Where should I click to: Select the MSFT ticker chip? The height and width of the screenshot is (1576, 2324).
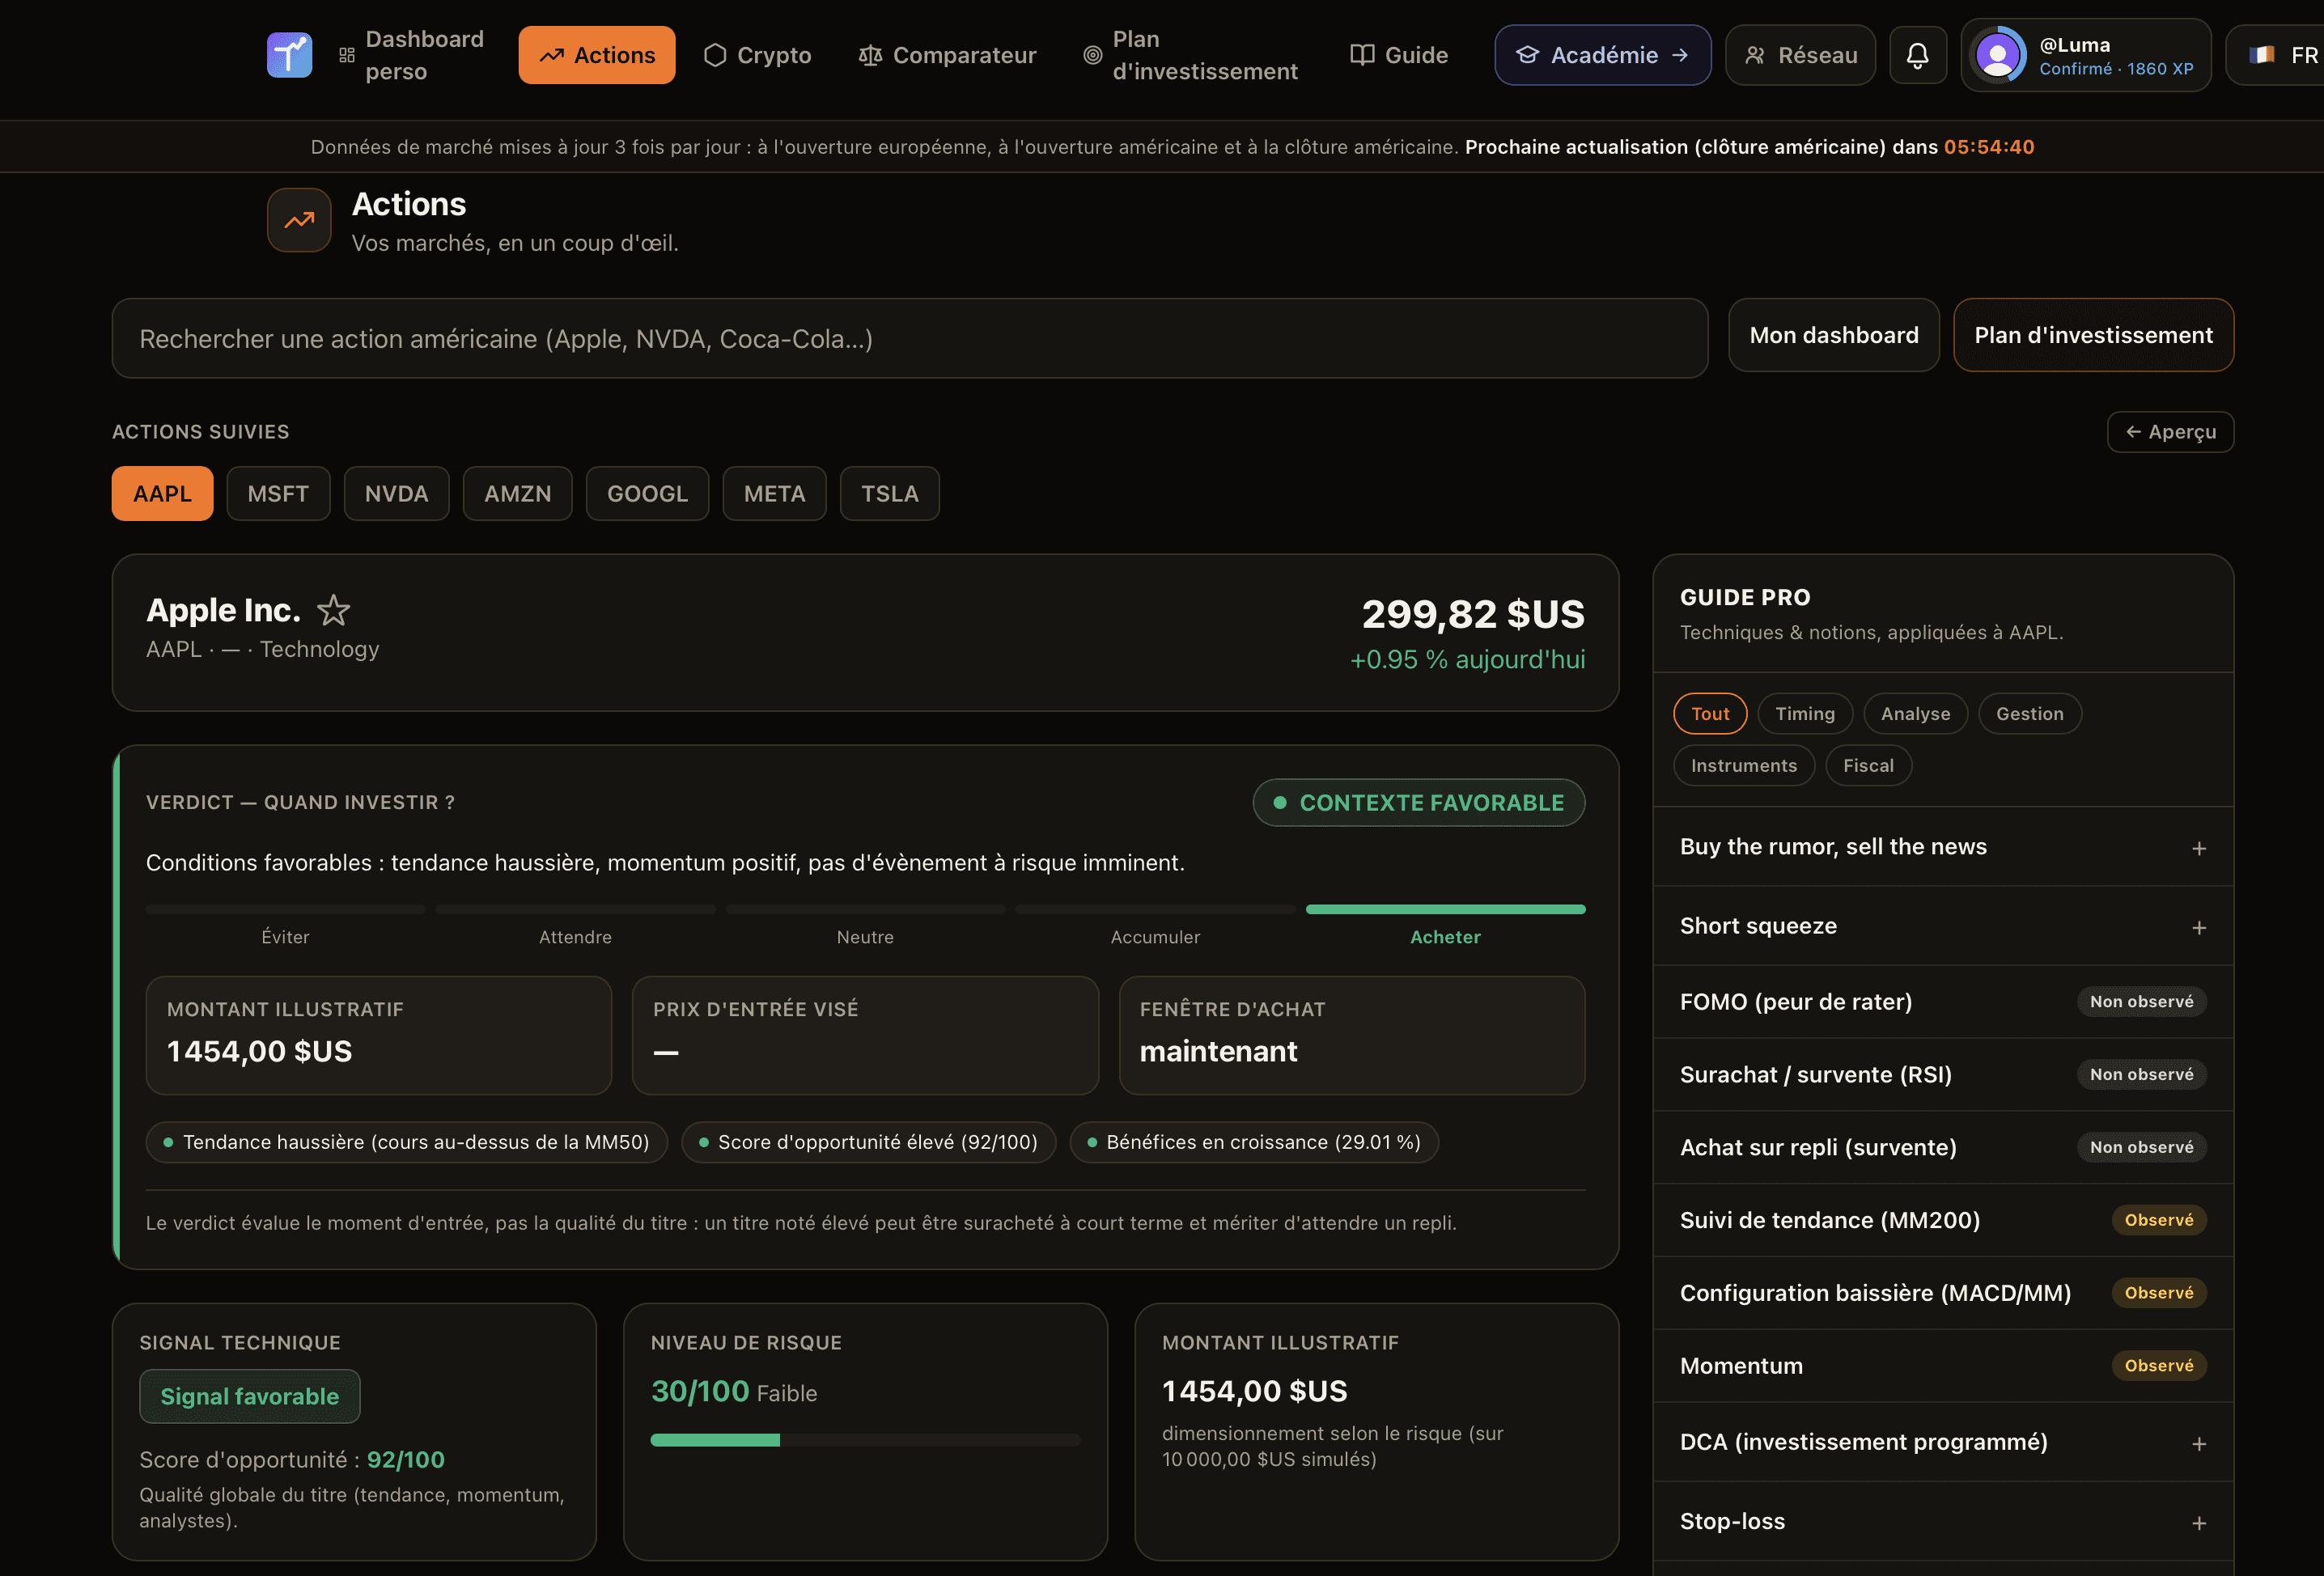[278, 493]
